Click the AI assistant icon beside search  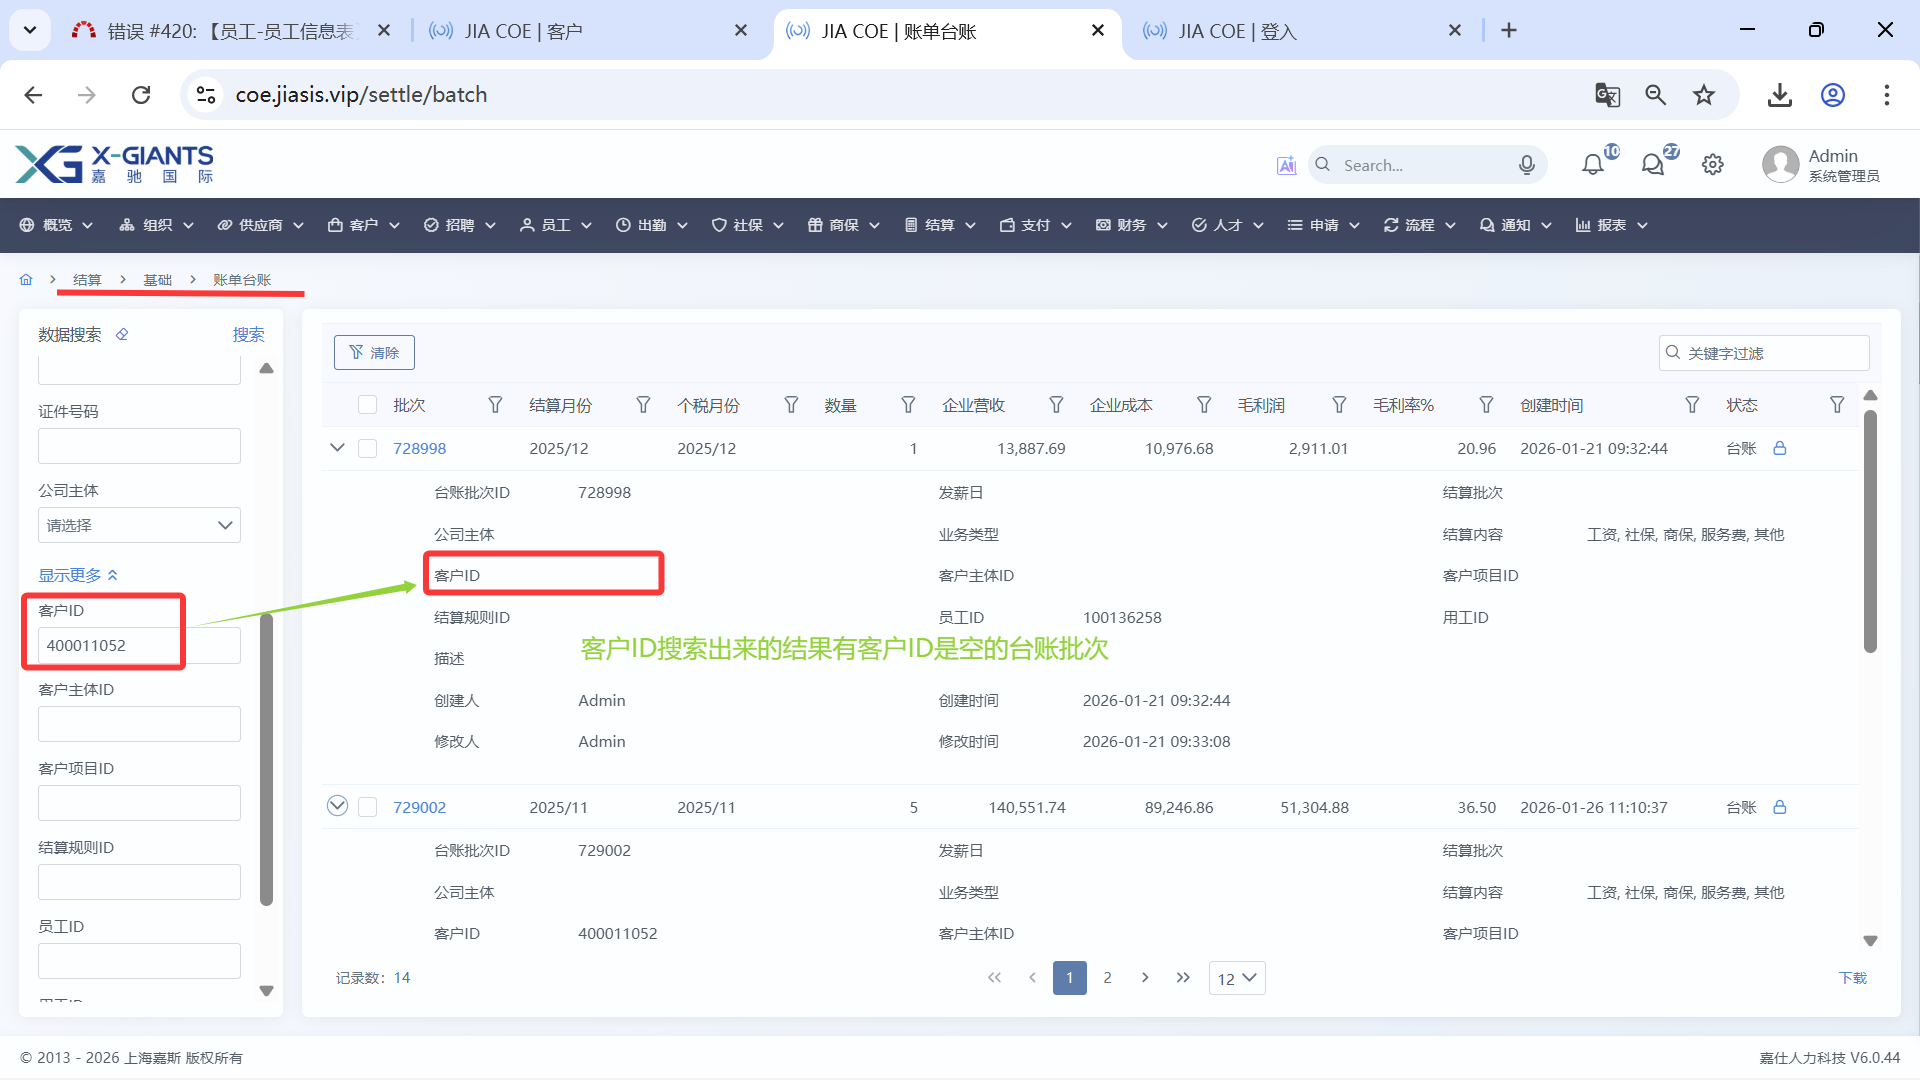pyautogui.click(x=1286, y=165)
